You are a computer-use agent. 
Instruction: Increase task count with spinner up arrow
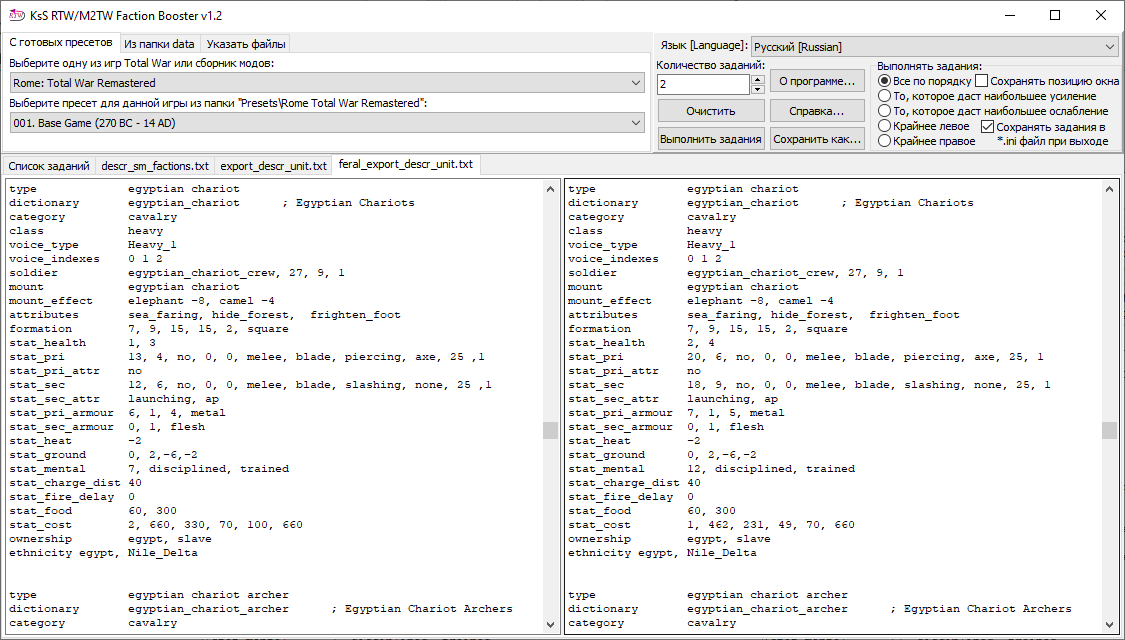pyautogui.click(x=758, y=80)
